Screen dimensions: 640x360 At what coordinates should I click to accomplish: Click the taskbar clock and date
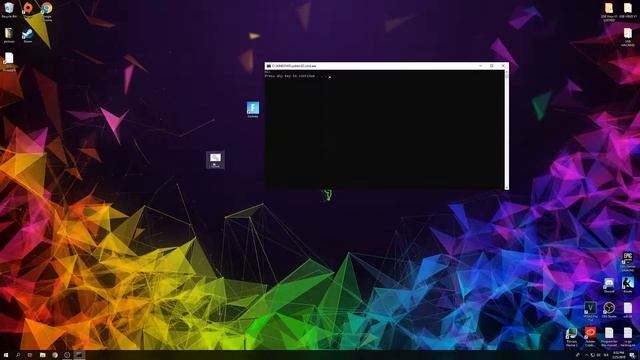coord(619,355)
